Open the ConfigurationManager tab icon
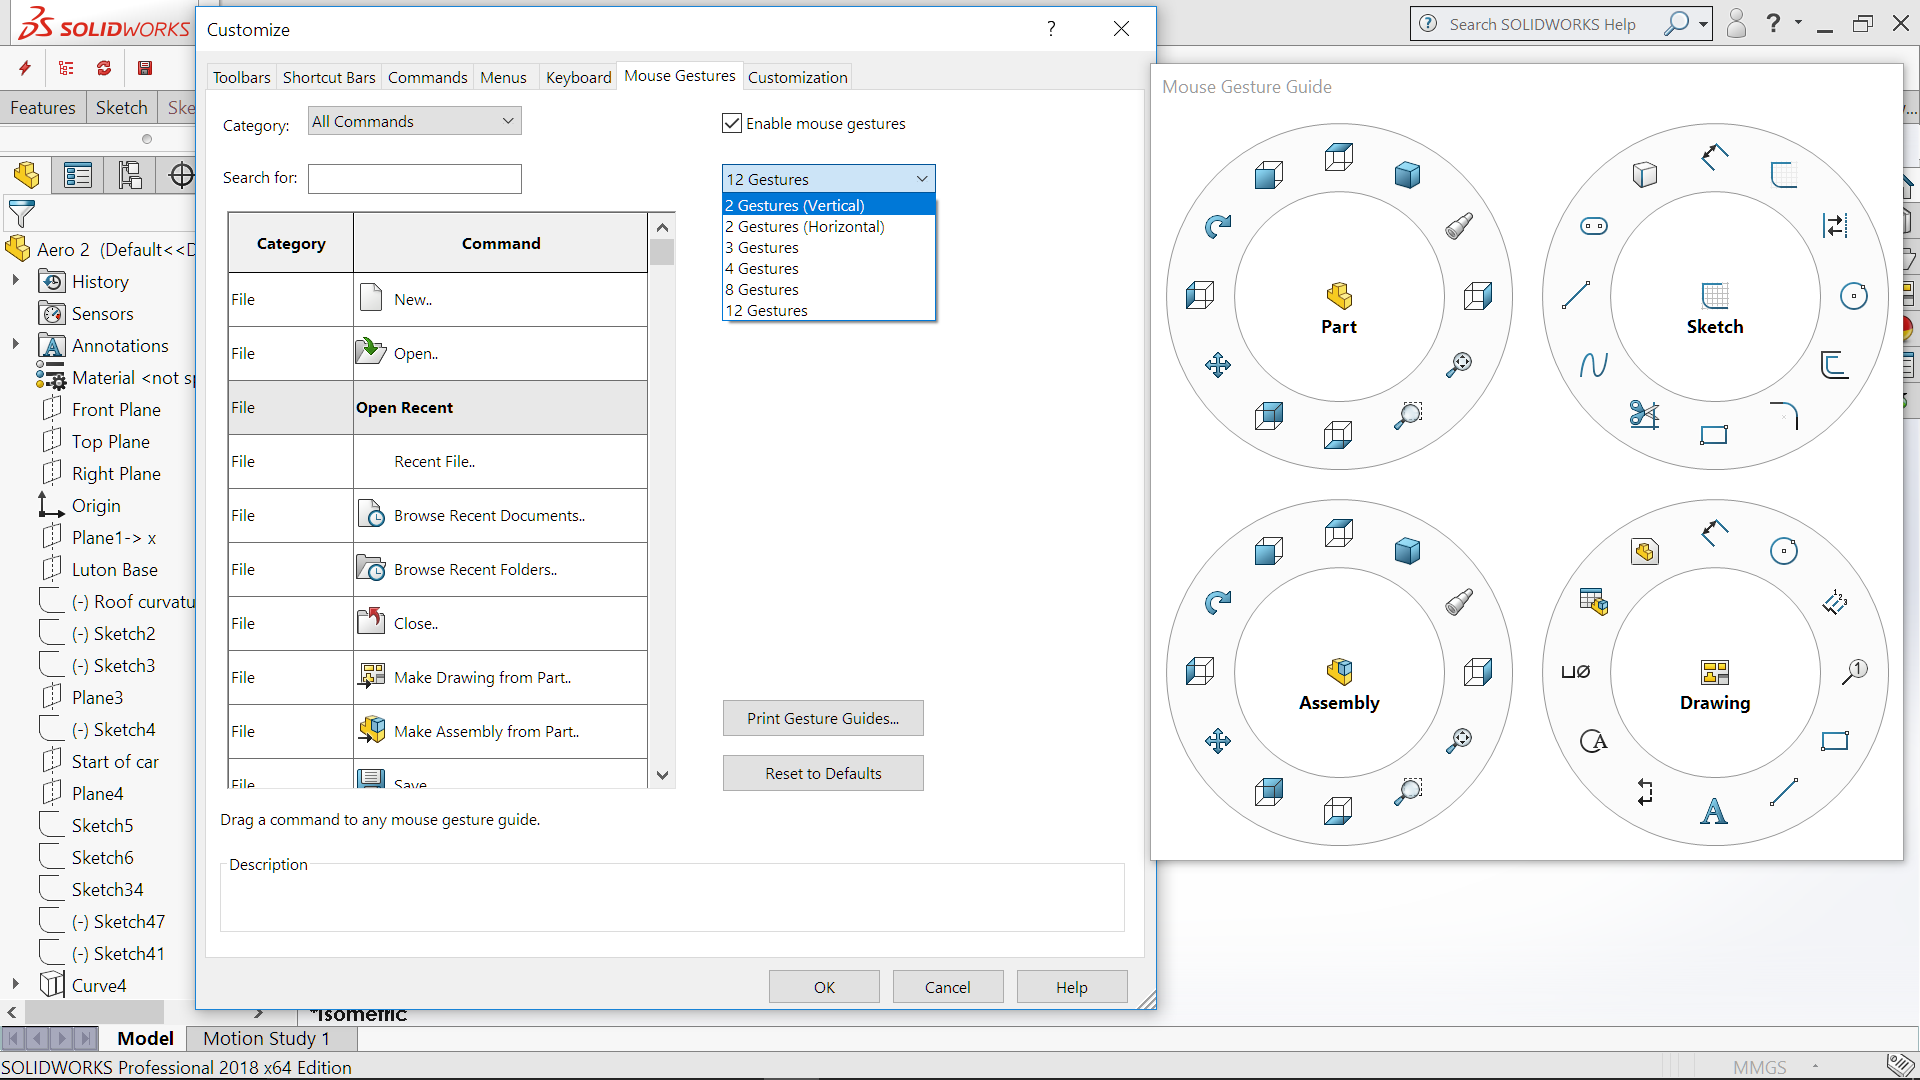 [x=130, y=176]
